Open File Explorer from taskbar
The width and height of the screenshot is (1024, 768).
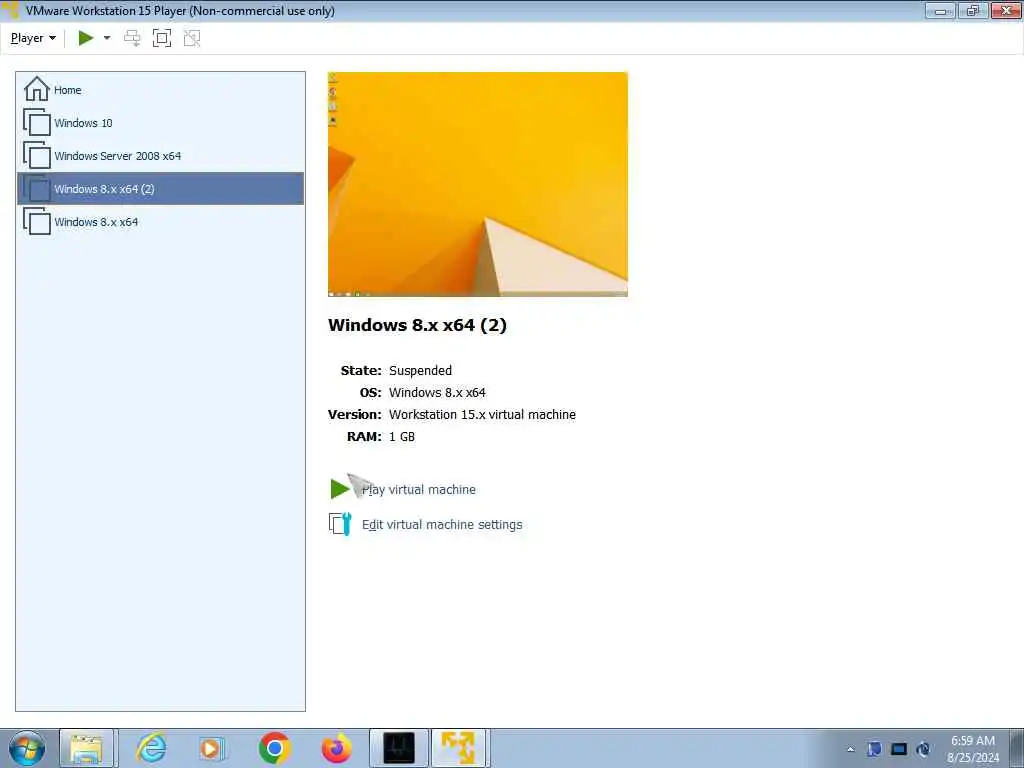pyautogui.click(x=86, y=748)
